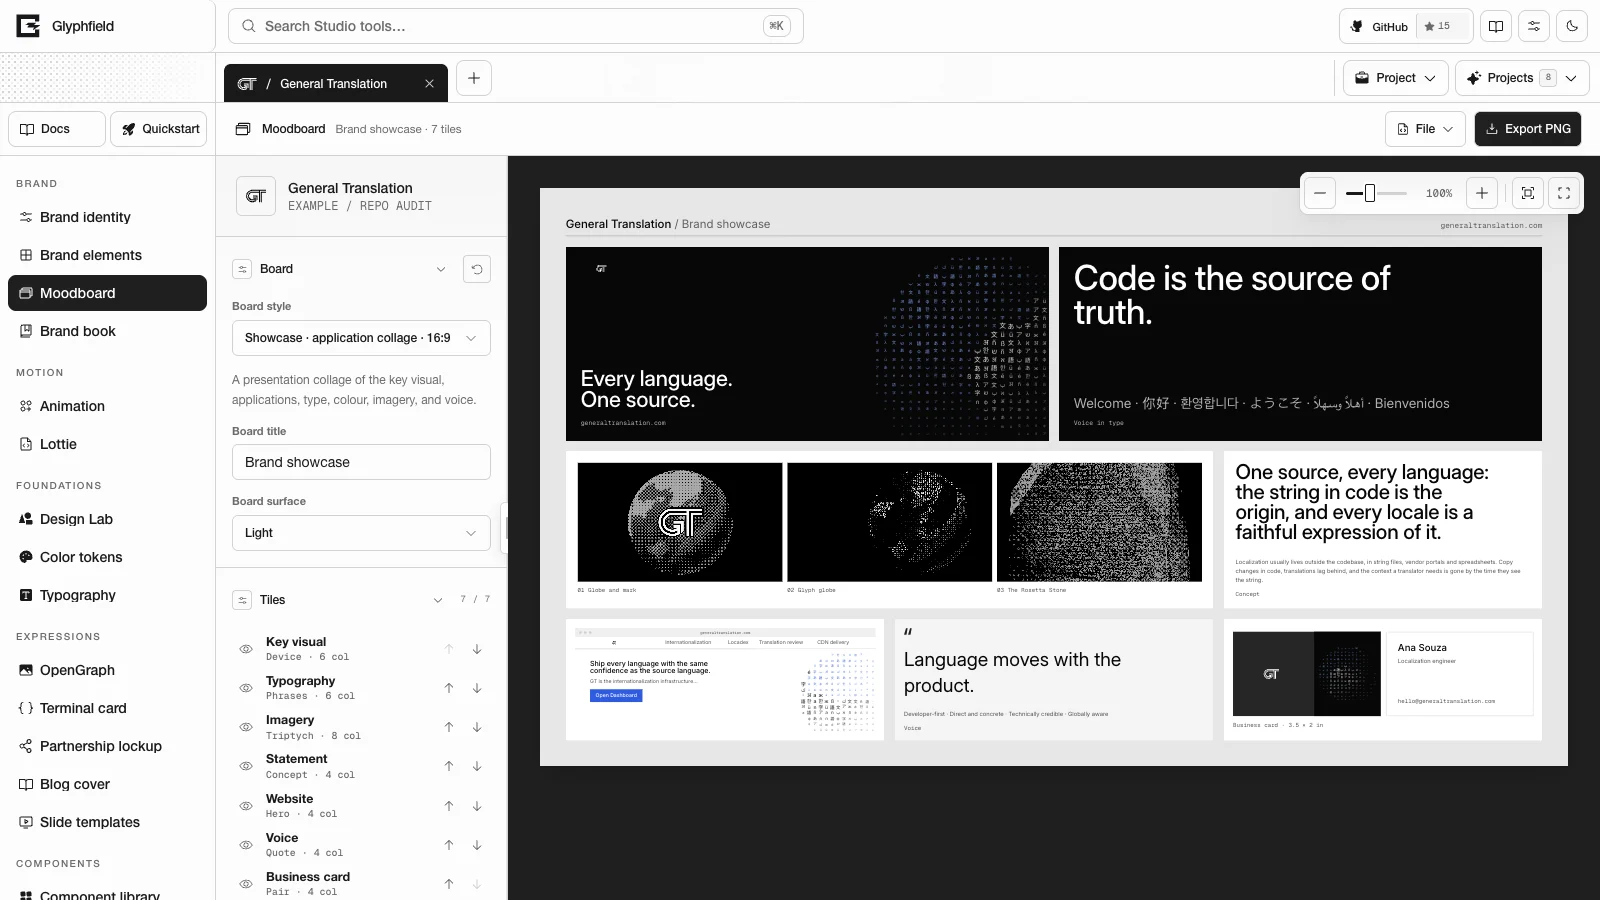Open the Board surface Light dropdown

point(361,533)
